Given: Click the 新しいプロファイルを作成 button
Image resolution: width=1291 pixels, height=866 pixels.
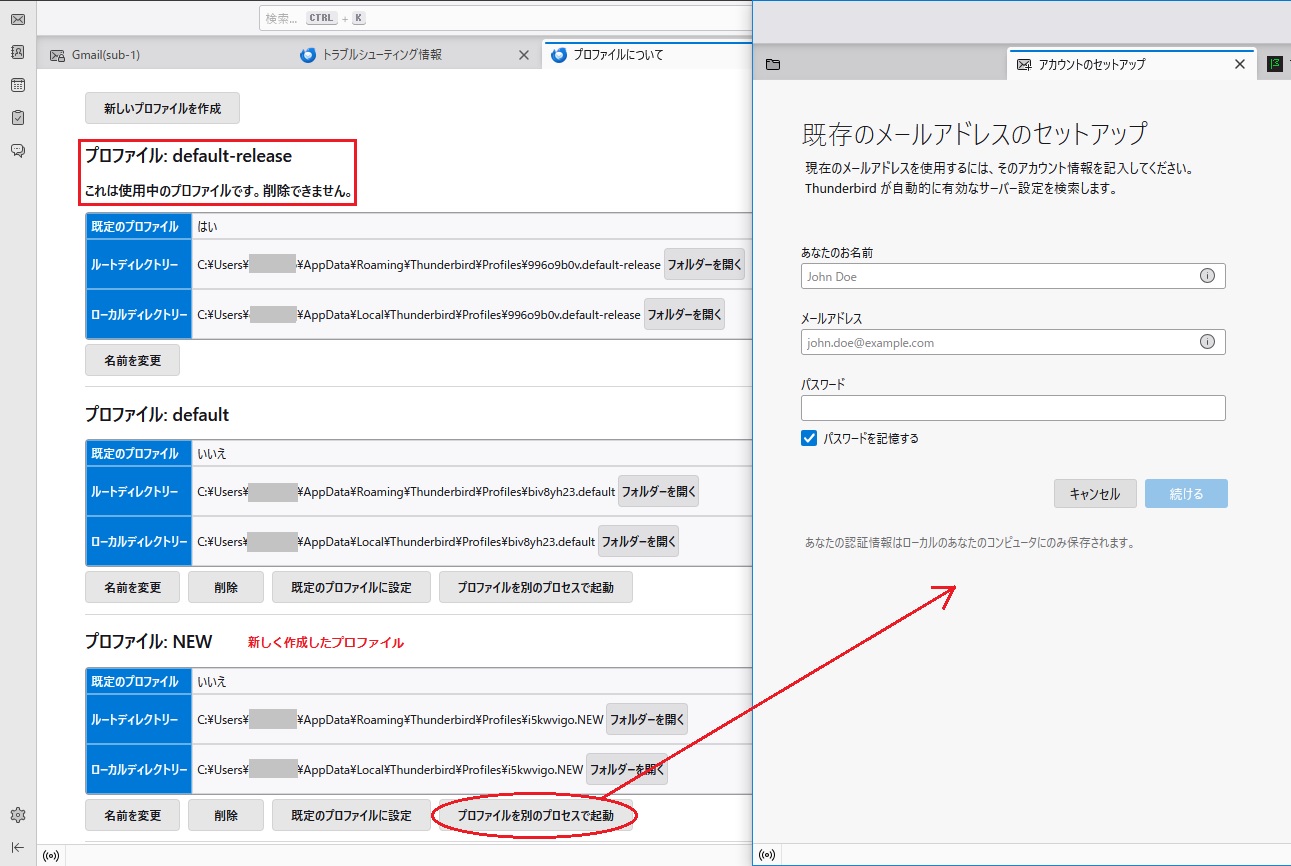Looking at the screenshot, I should click(x=162, y=108).
